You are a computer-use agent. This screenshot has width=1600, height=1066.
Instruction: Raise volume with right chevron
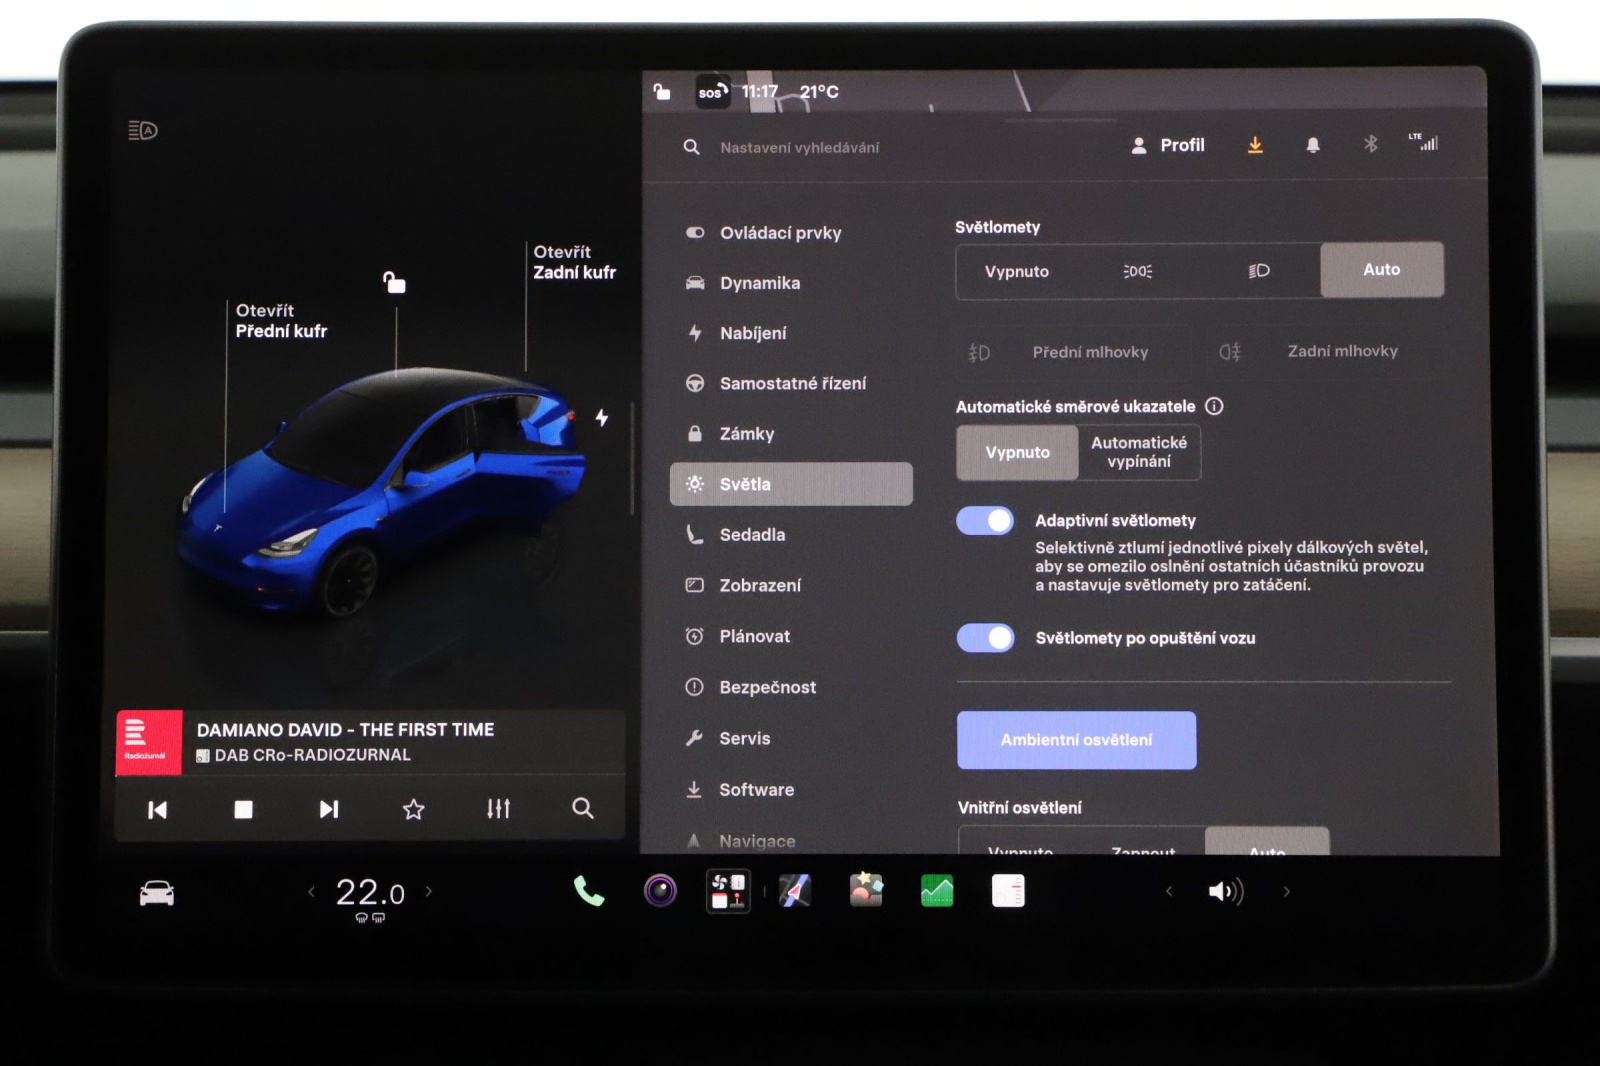pos(1286,891)
